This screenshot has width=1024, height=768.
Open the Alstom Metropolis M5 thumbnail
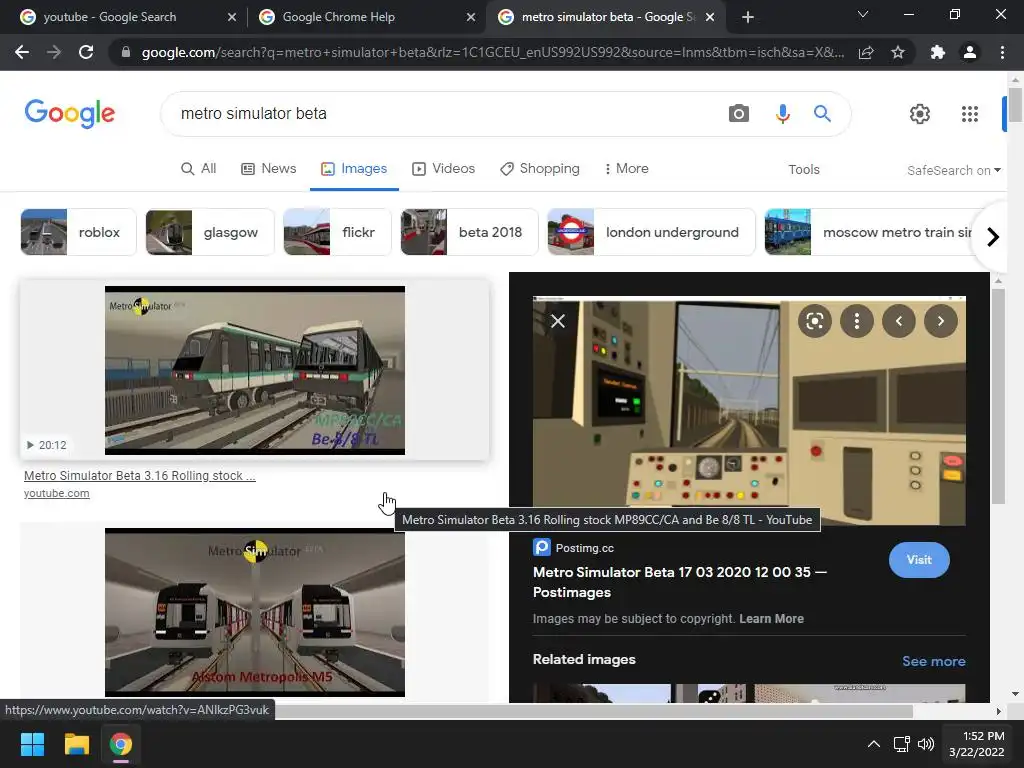[255, 613]
